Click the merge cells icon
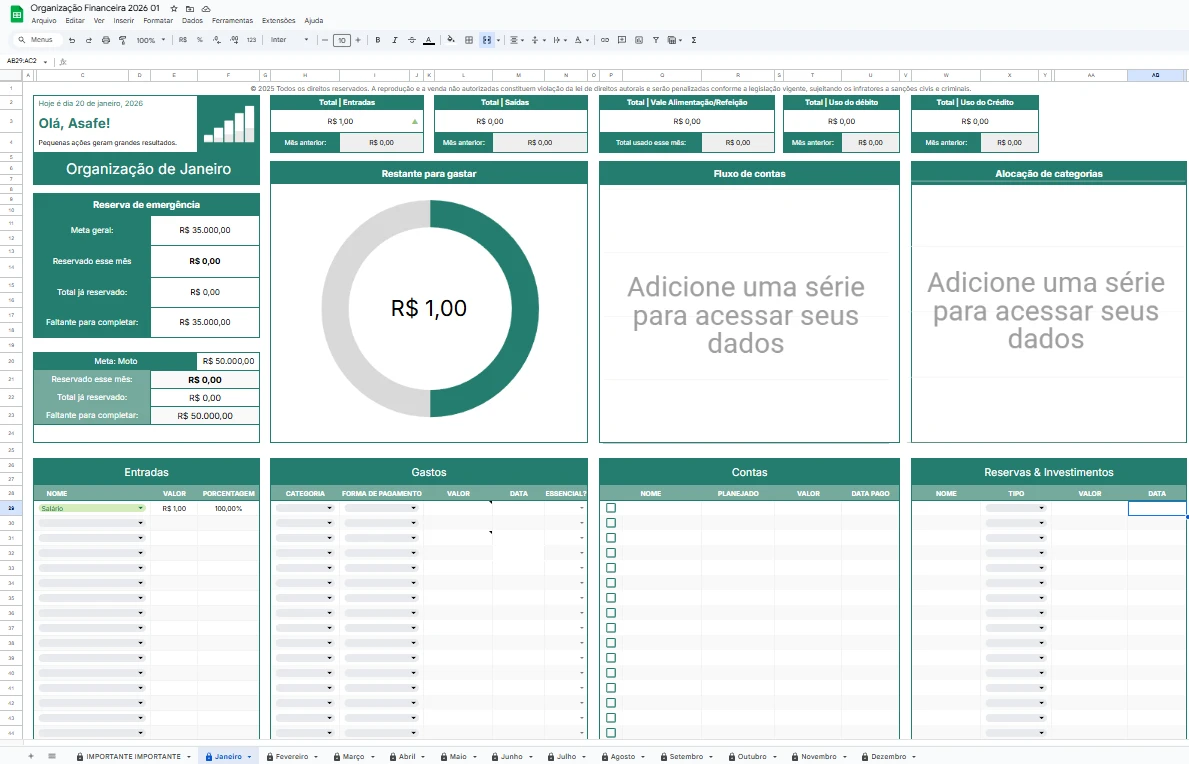The image size is (1189, 764). (x=486, y=40)
